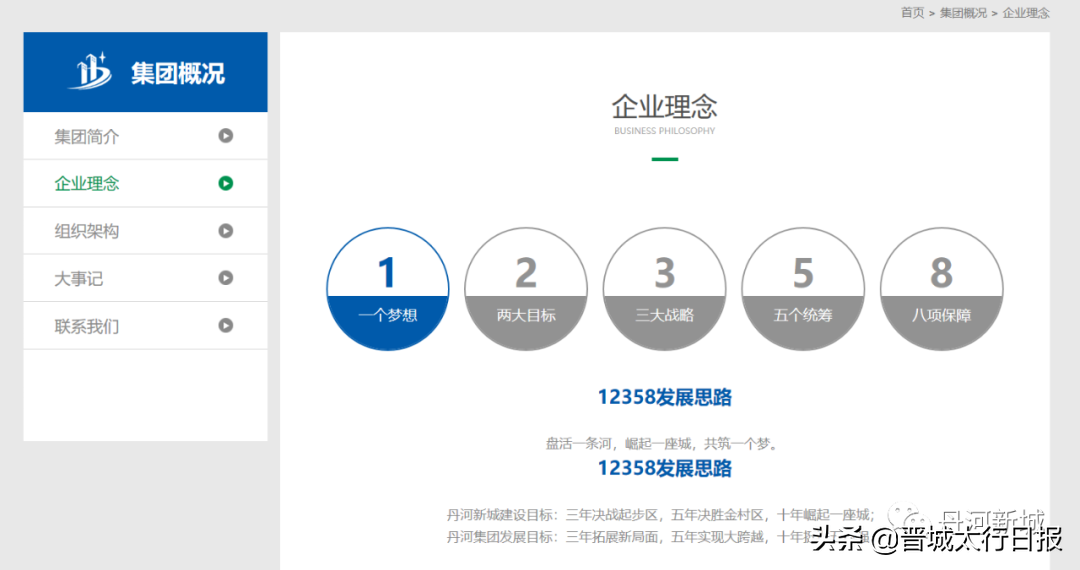The image size is (1080, 570).
Task: Click the arrow icon next to 联系我们
Action: [x=225, y=326]
